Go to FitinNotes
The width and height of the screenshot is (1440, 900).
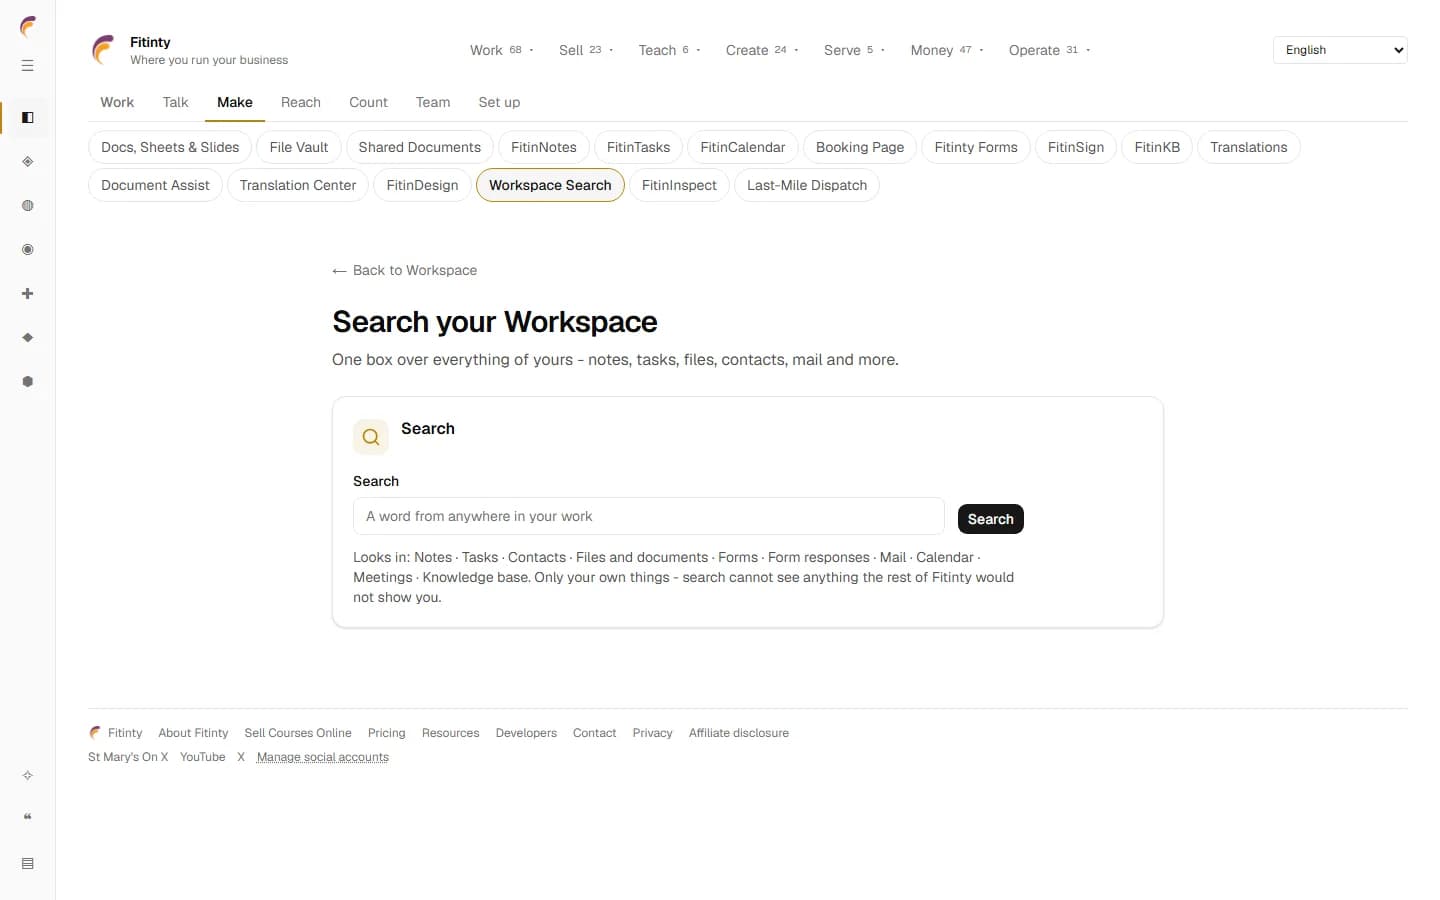[x=544, y=147]
